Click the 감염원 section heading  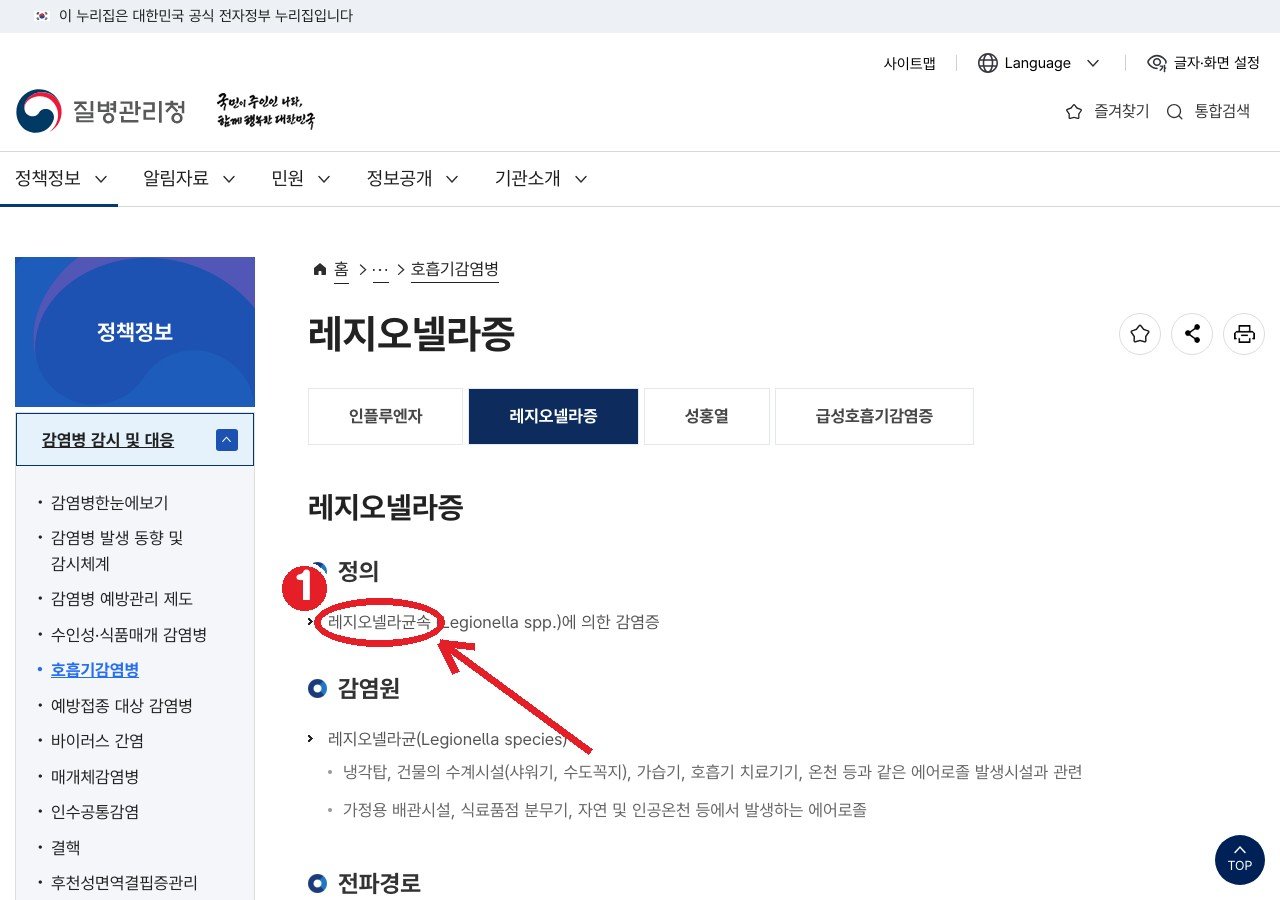[x=369, y=688]
